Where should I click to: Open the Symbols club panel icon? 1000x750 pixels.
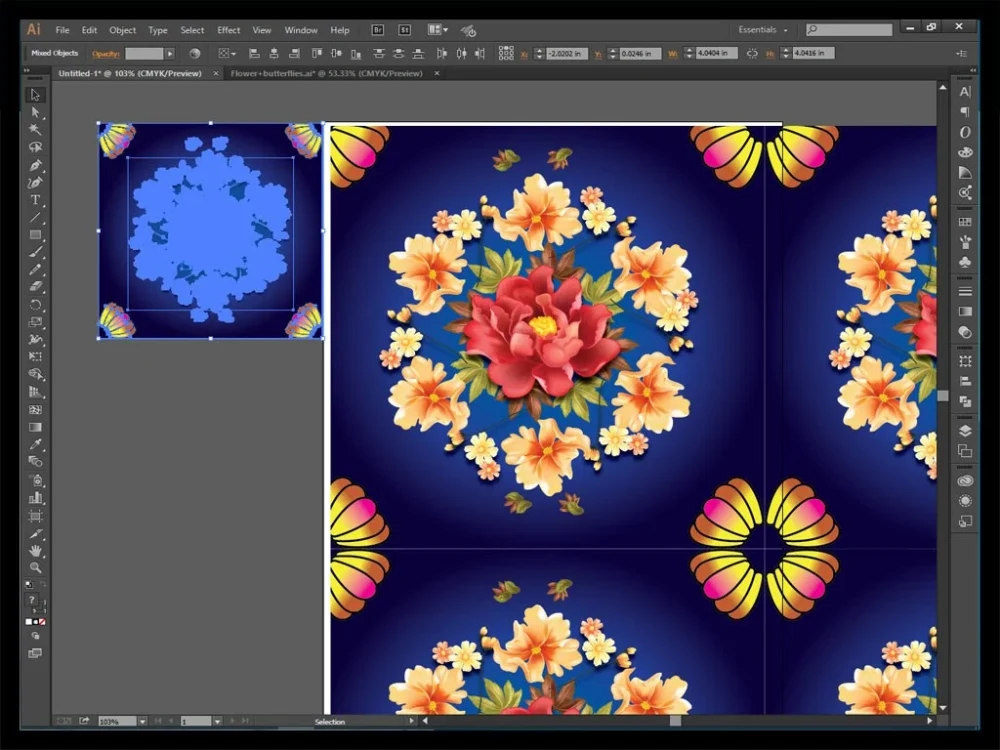tap(965, 261)
